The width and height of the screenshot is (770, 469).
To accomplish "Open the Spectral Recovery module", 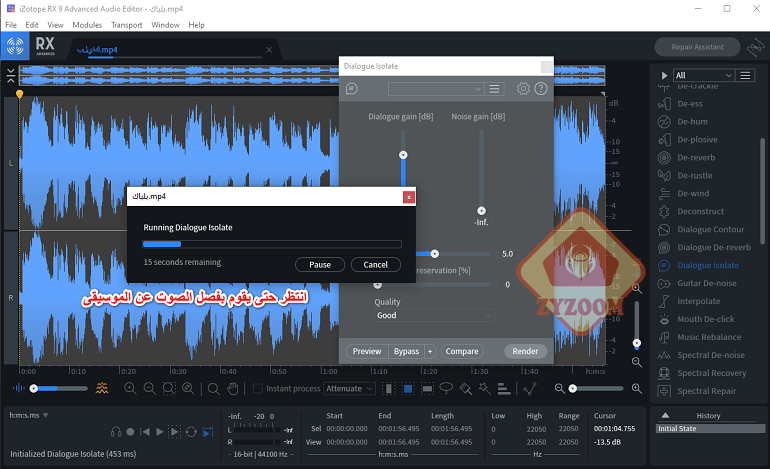I will 712,373.
